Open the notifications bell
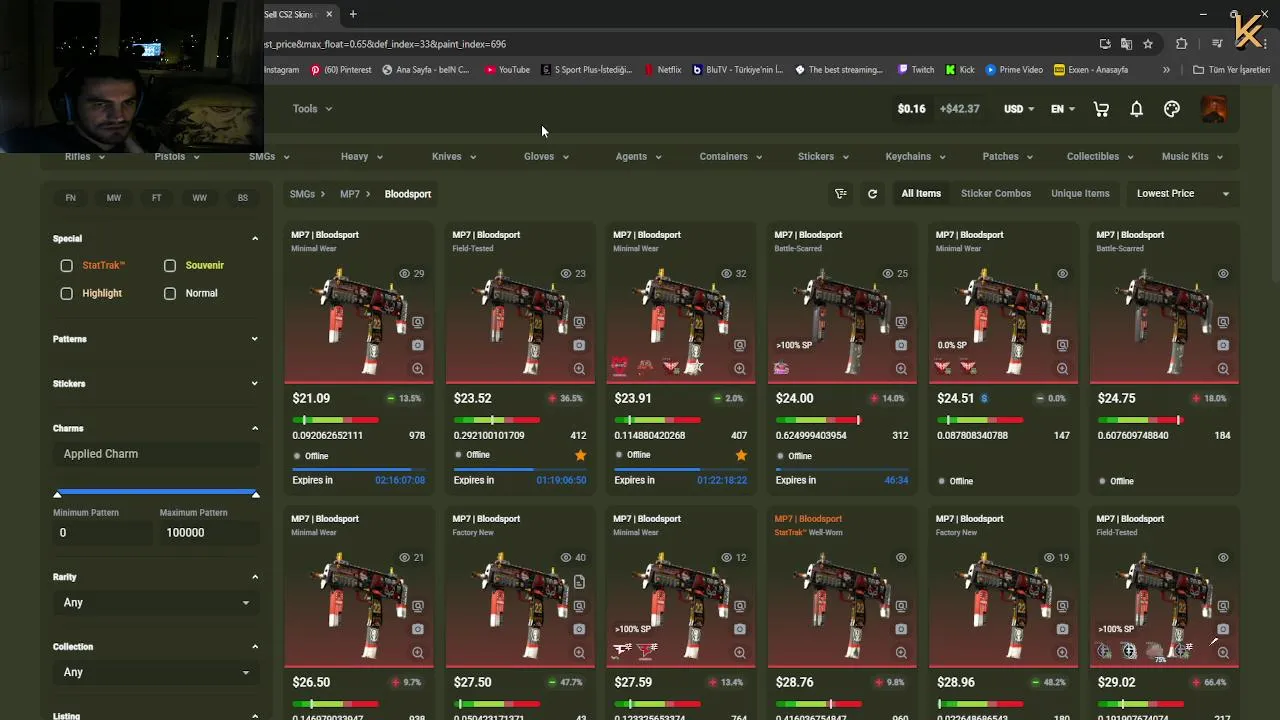This screenshot has height=720, width=1280. click(1136, 109)
